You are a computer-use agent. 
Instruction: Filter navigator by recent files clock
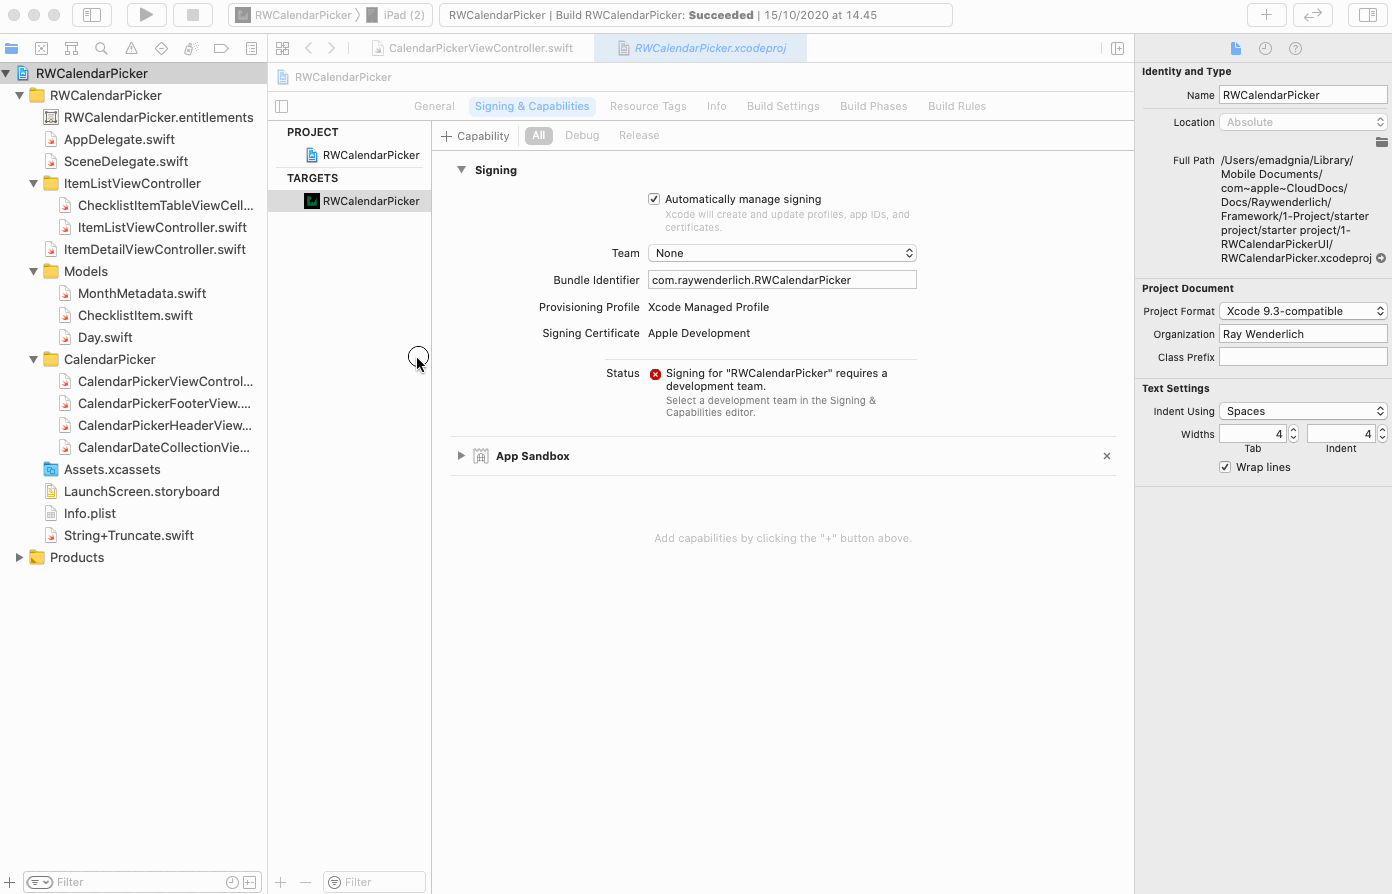tap(232, 882)
